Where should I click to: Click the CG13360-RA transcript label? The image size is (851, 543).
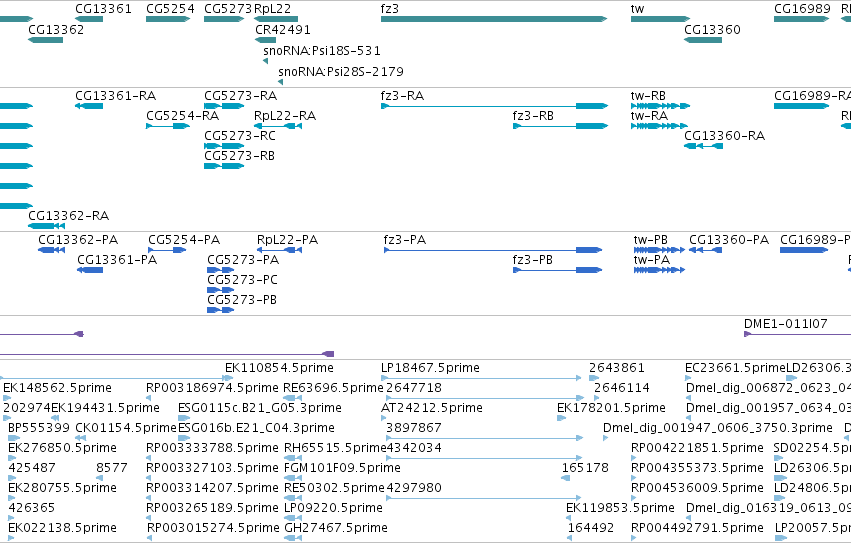[x=725, y=136]
